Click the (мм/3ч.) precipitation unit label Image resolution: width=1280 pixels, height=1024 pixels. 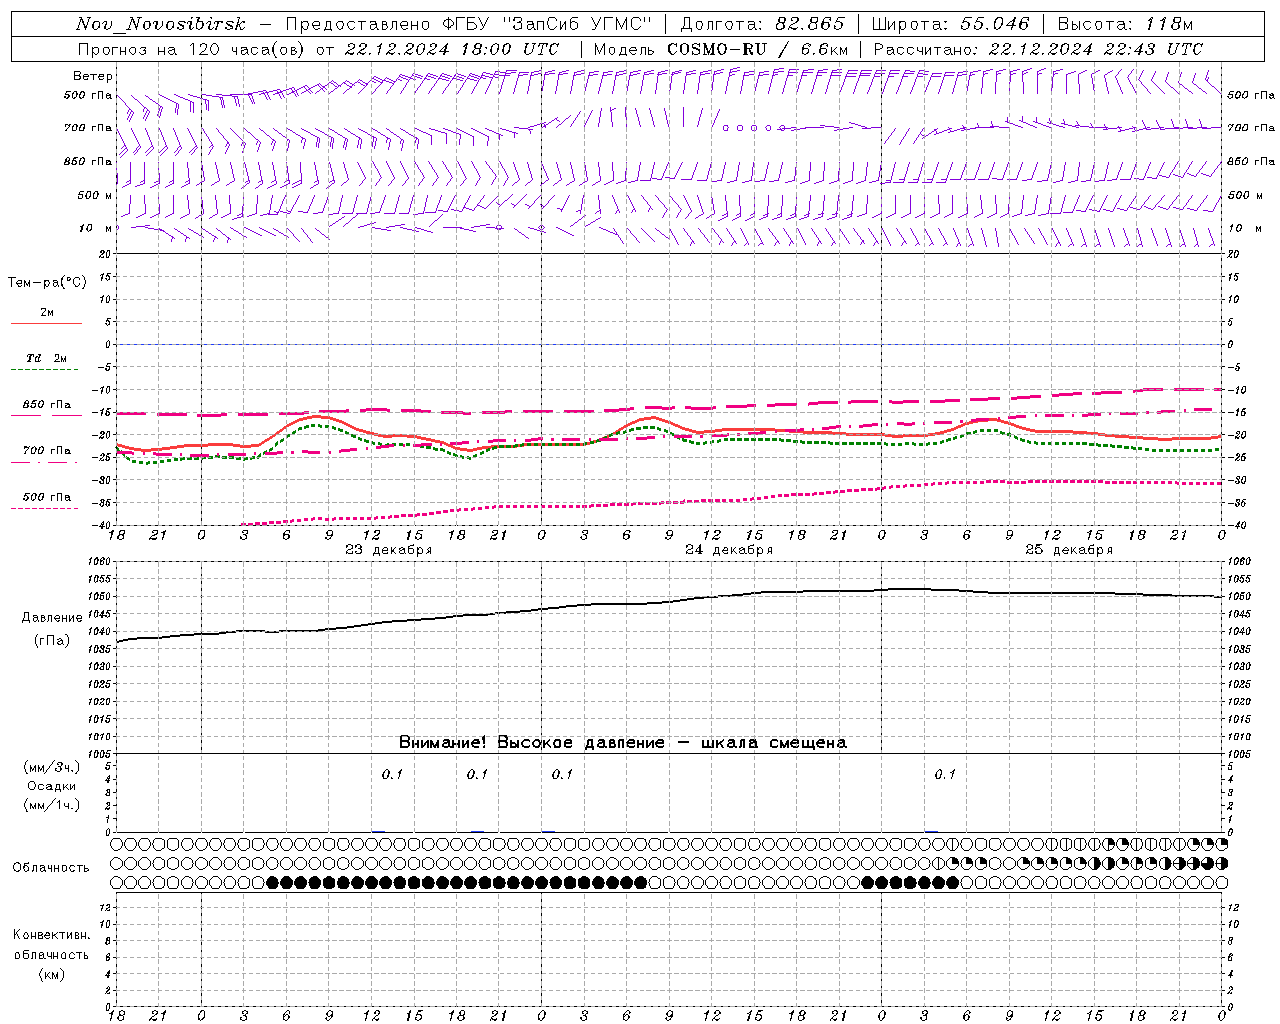[52, 767]
